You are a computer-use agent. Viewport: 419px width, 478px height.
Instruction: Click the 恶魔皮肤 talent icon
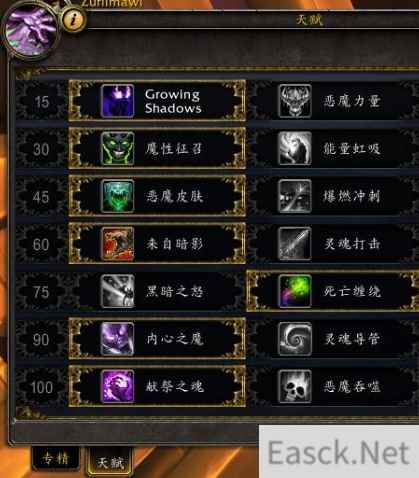118,196
